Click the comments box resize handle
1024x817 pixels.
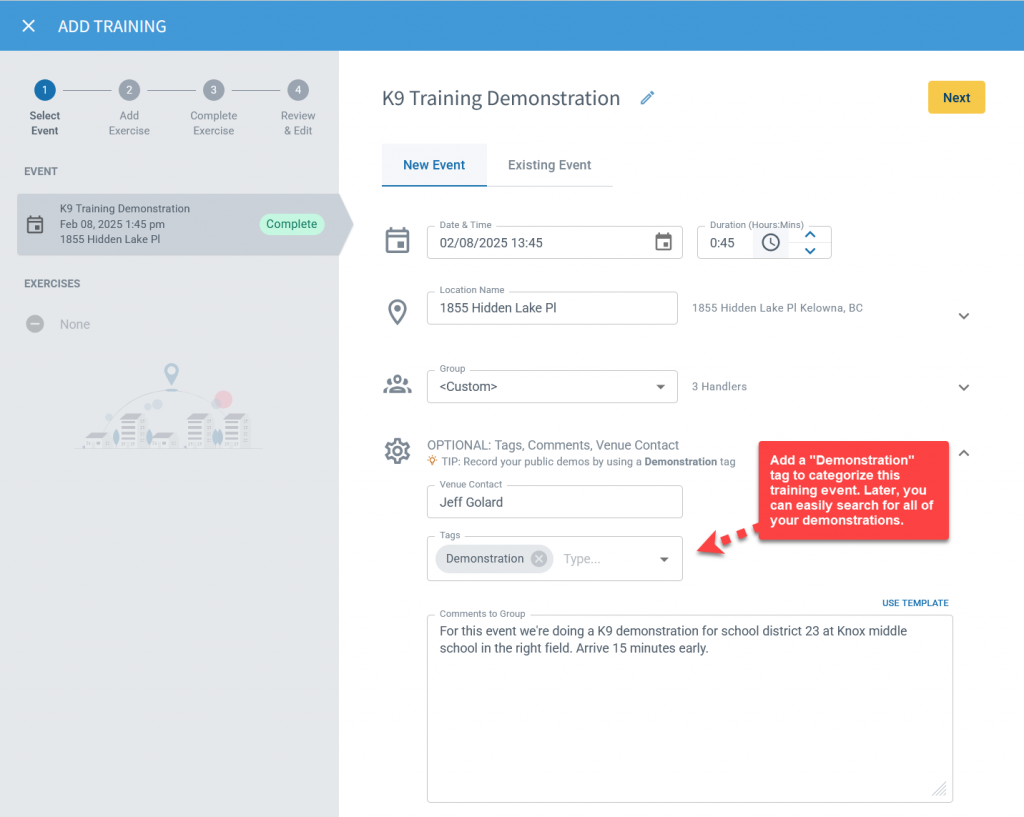point(939,789)
